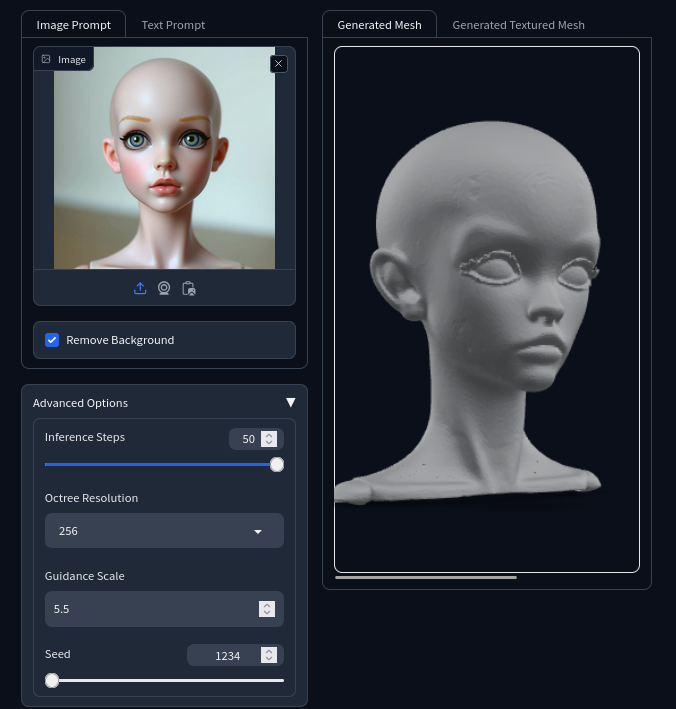Click the generated 3D mesh viewer
Viewport: 676px width, 709px height.
[x=487, y=309]
